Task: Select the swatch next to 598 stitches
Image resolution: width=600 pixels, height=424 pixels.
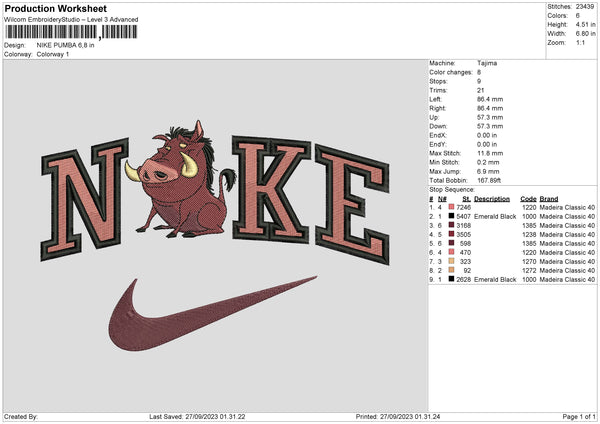Action: (452, 243)
